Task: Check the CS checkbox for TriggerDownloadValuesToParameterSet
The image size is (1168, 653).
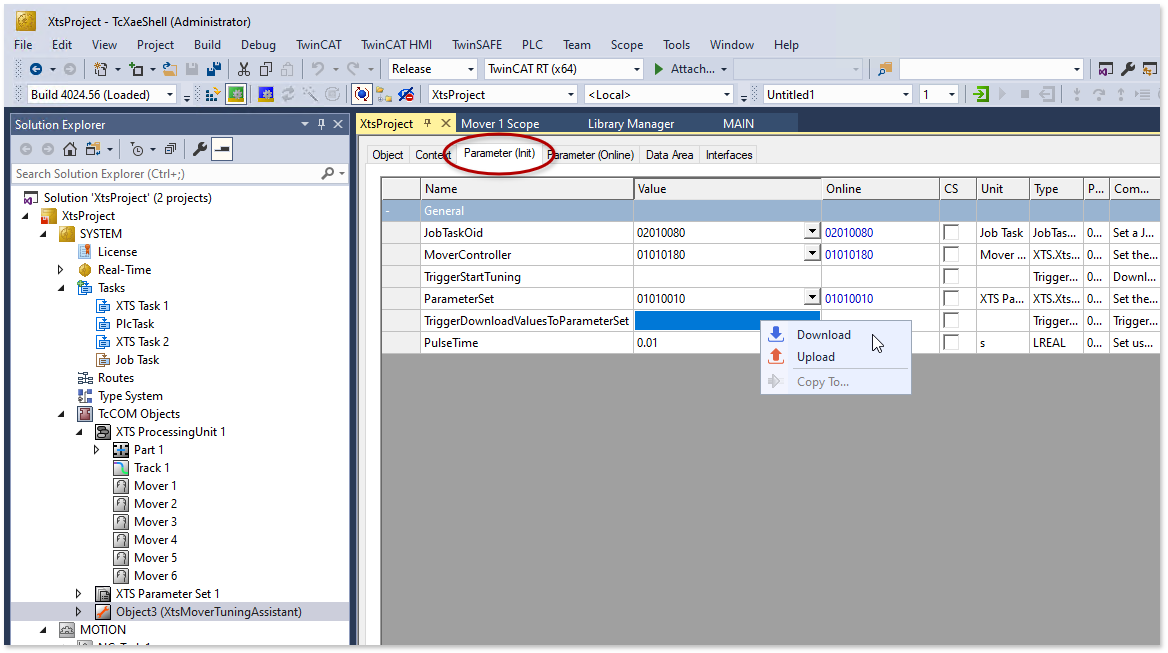Action: [951, 320]
